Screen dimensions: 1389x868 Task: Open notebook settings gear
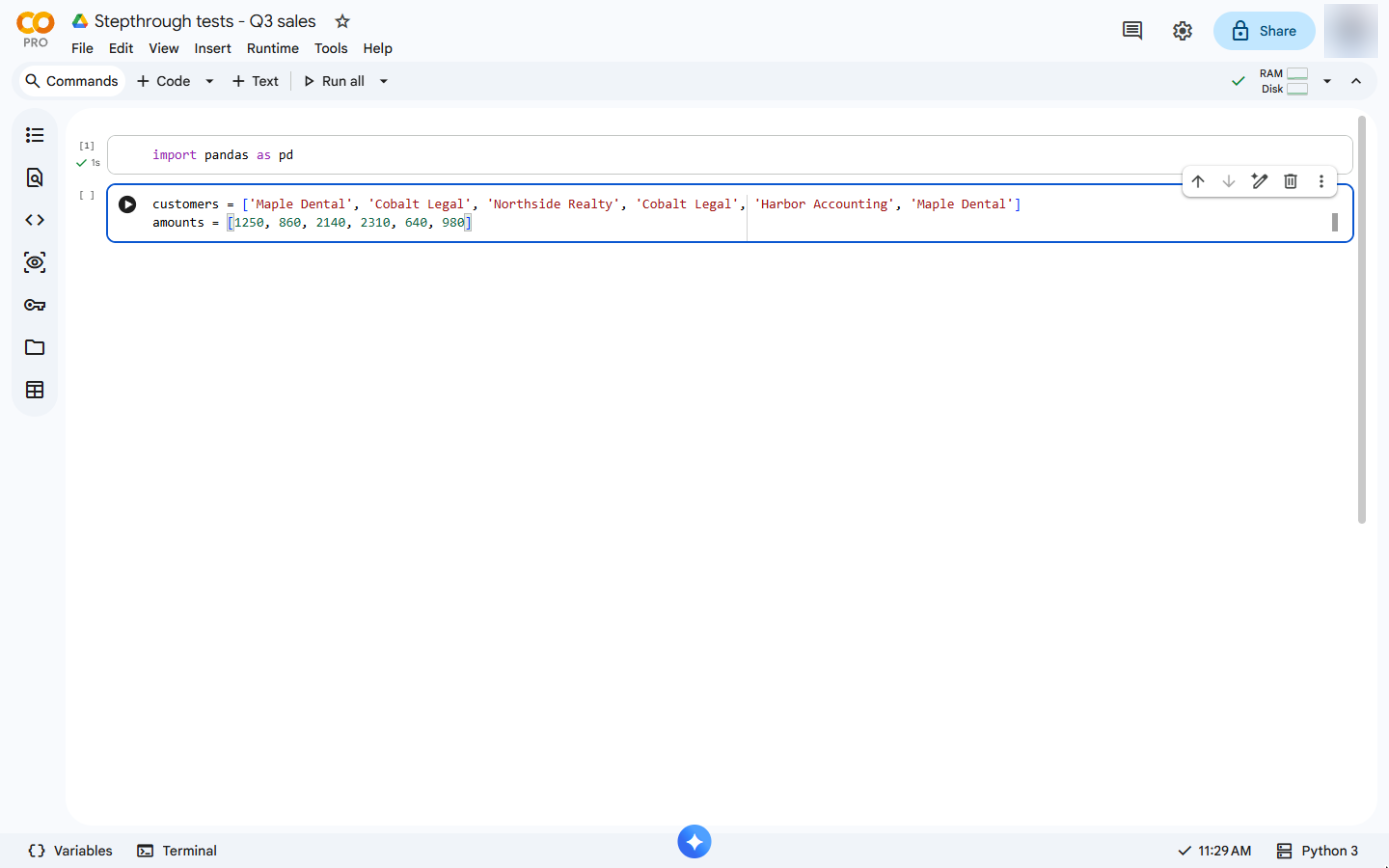(1182, 31)
